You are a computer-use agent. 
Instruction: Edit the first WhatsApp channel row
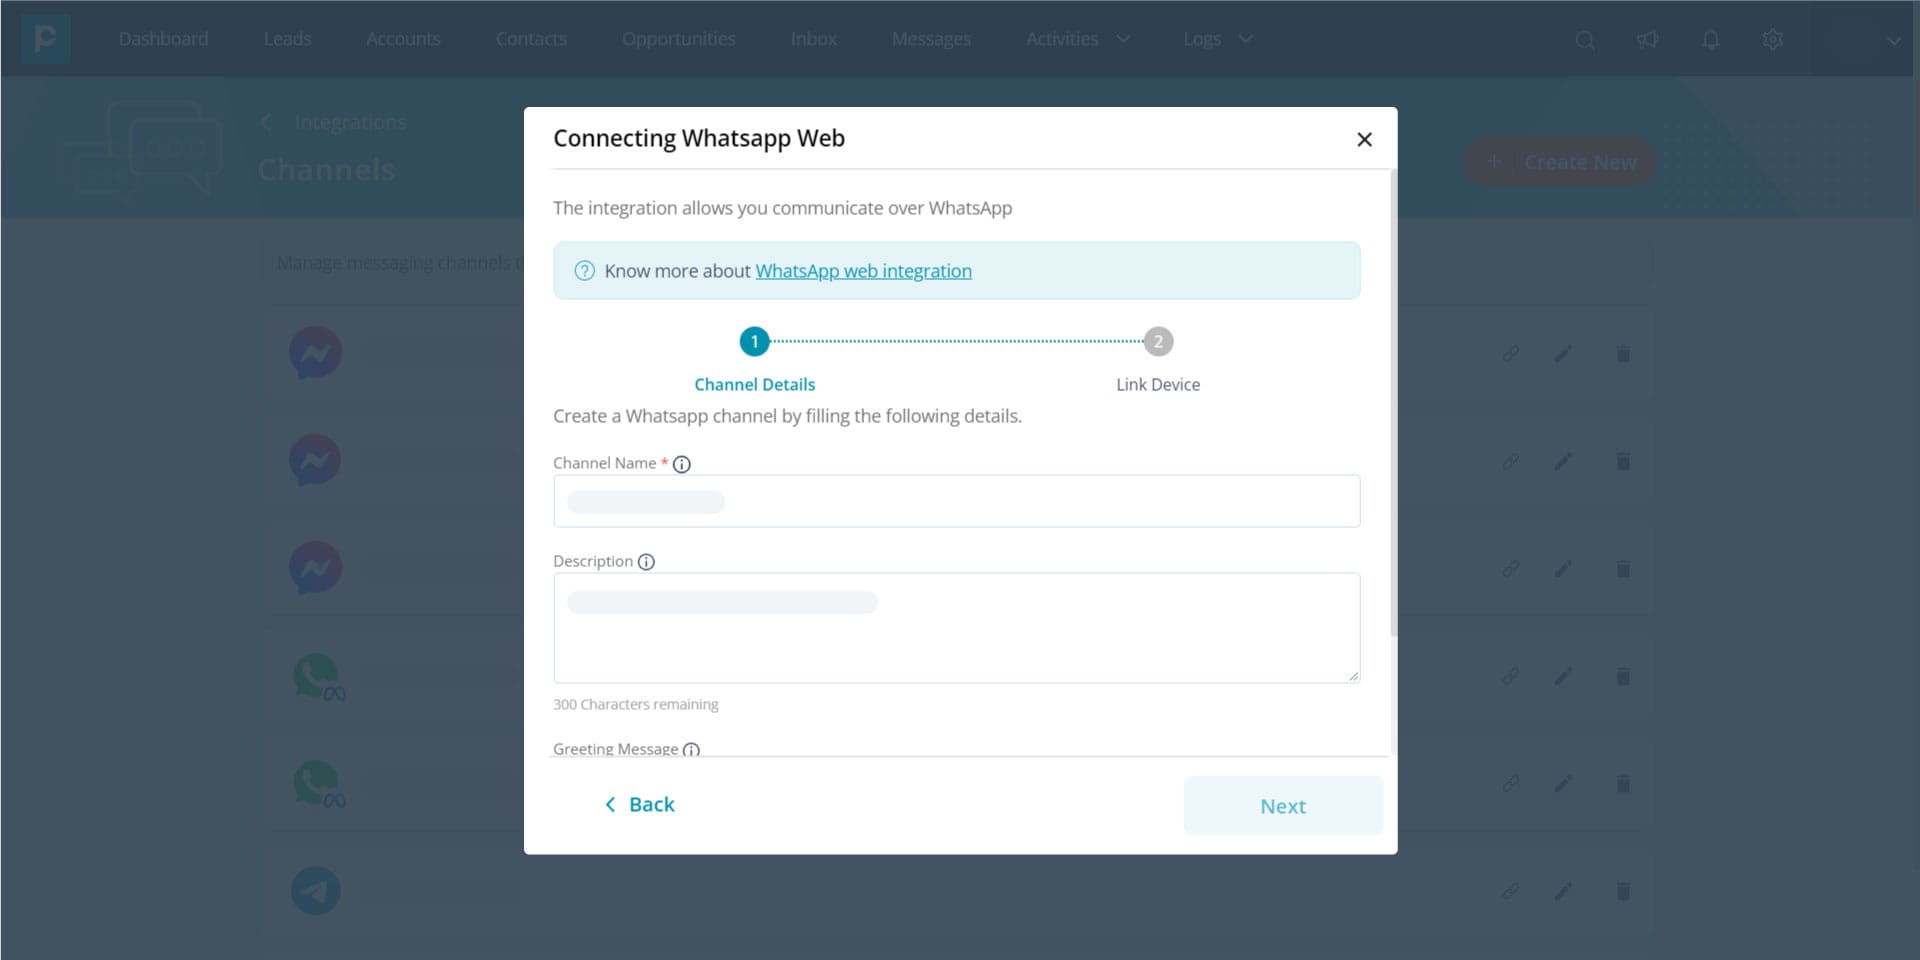pos(1564,677)
